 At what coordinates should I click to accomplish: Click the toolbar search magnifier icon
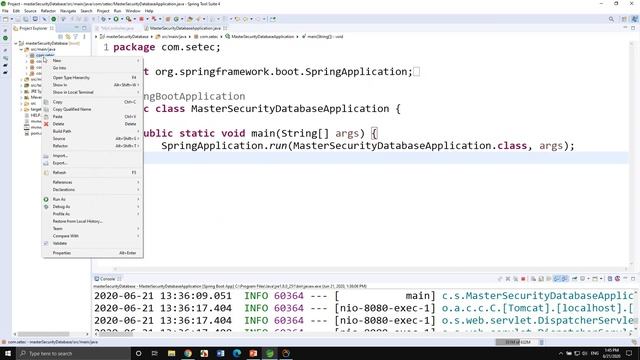pos(611,19)
